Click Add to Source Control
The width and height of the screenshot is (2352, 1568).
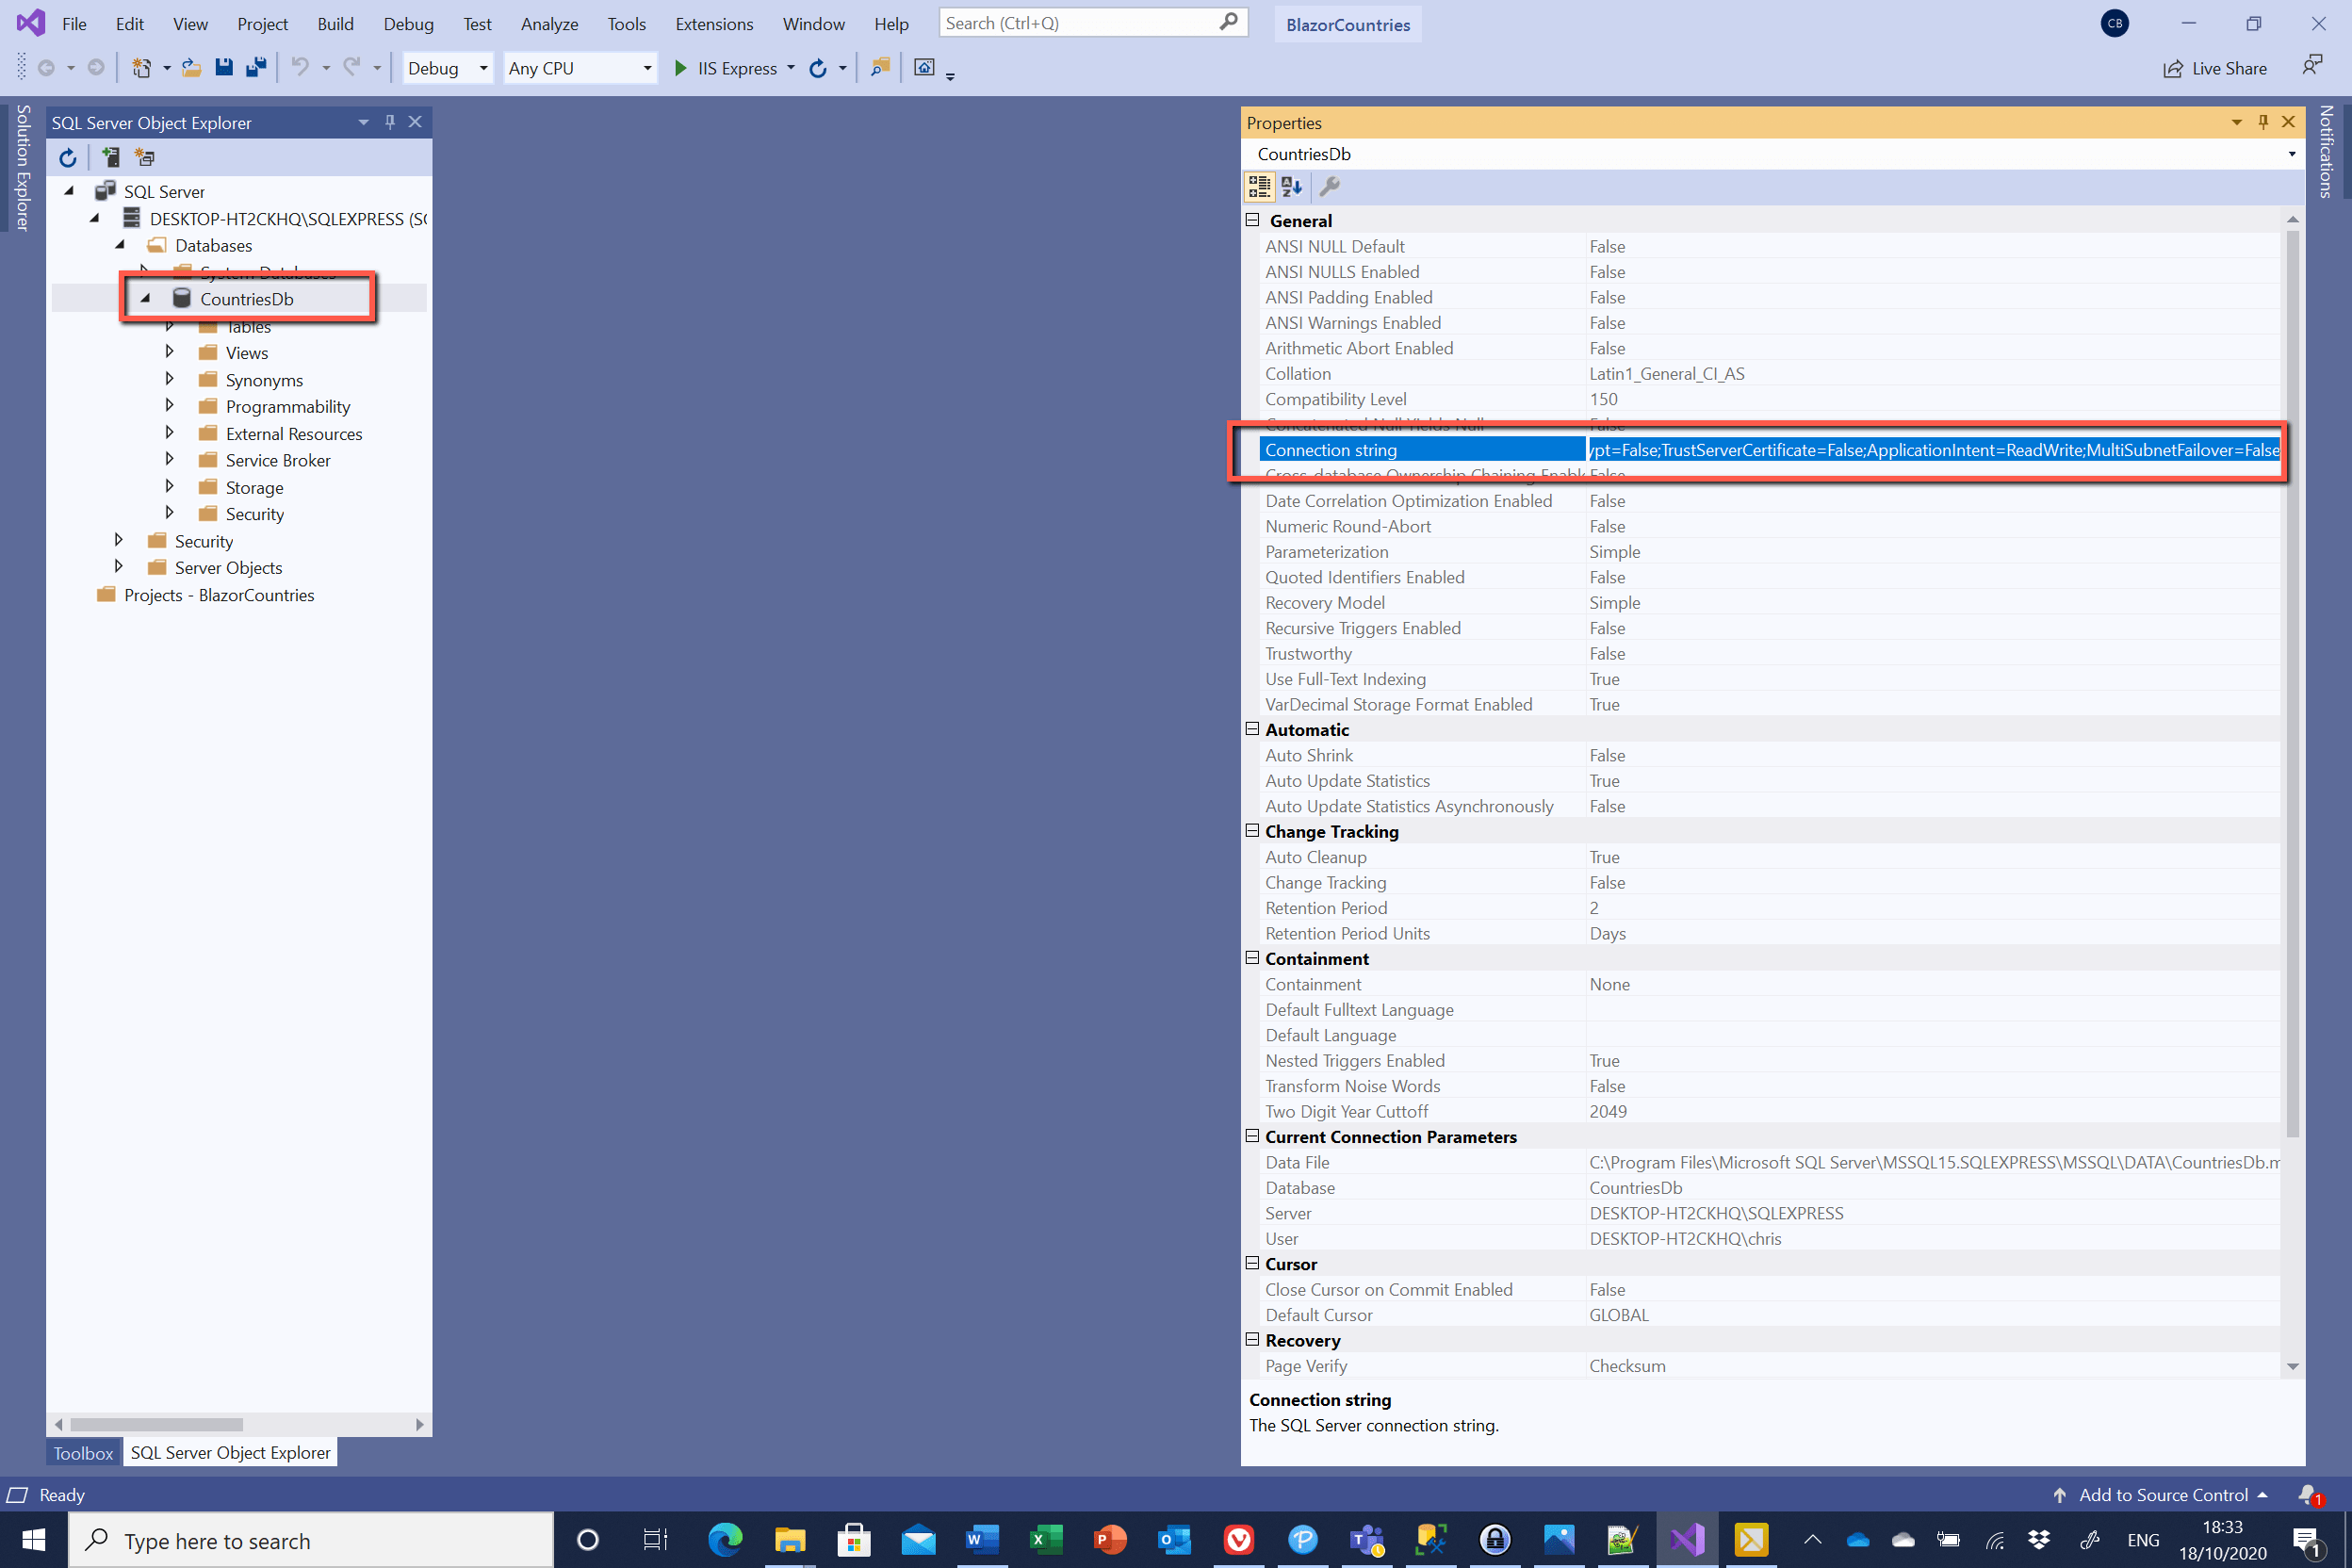[x=2162, y=1495]
